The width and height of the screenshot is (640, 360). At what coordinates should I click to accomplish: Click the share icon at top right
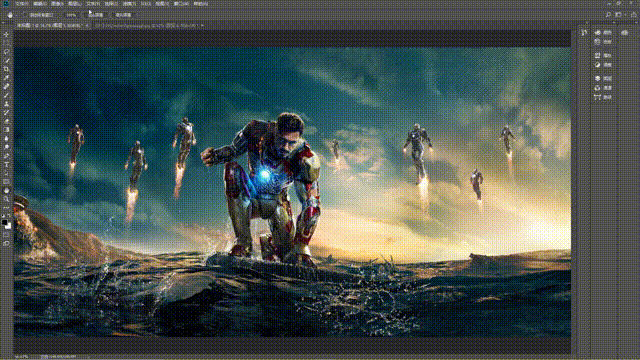coord(633,15)
